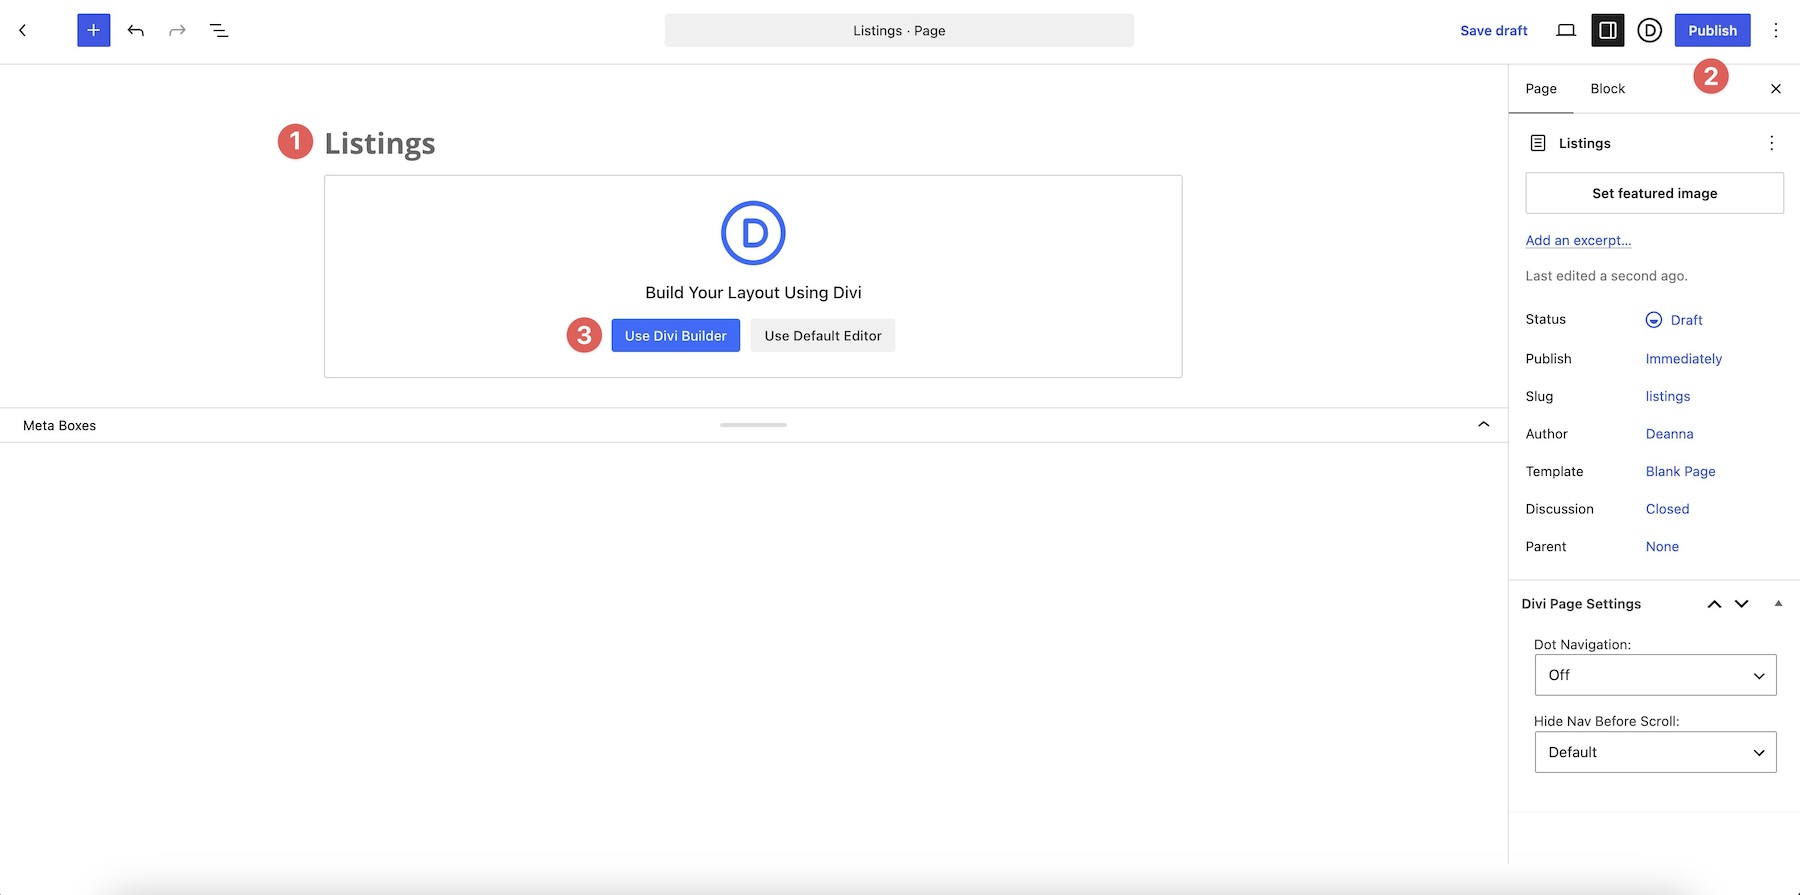Click the Meta Boxes resize handle
This screenshot has width=1800, height=895.
(x=753, y=425)
